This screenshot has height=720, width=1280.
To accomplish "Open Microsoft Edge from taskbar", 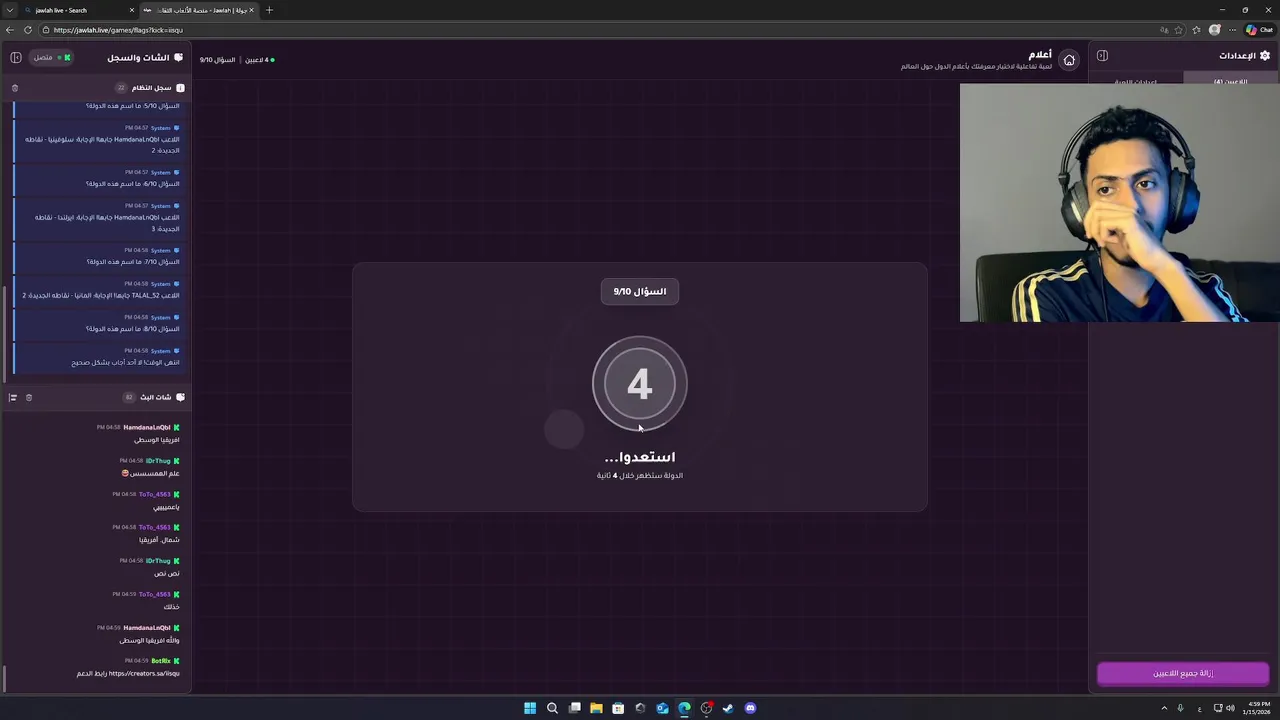I will [684, 708].
